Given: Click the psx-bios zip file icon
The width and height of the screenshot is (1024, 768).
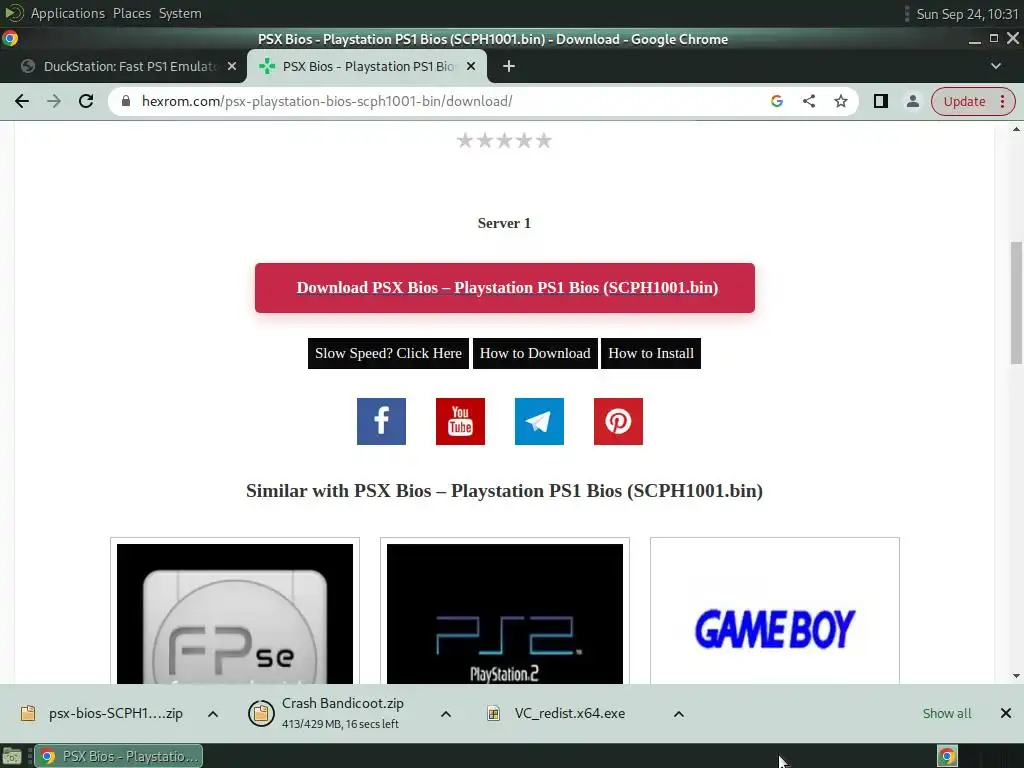Looking at the screenshot, I should [x=28, y=713].
